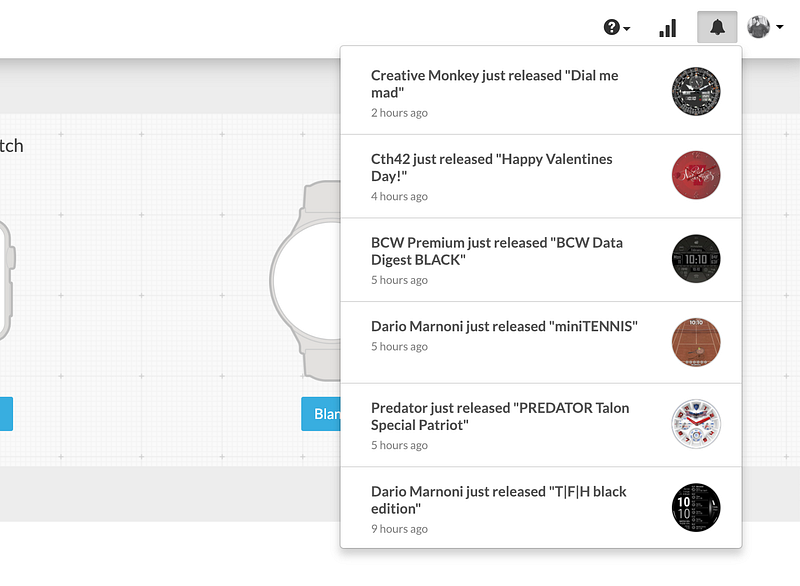Select the round blank watch template
Image resolution: width=800 pixels, height=586 pixels.
tap(305, 281)
